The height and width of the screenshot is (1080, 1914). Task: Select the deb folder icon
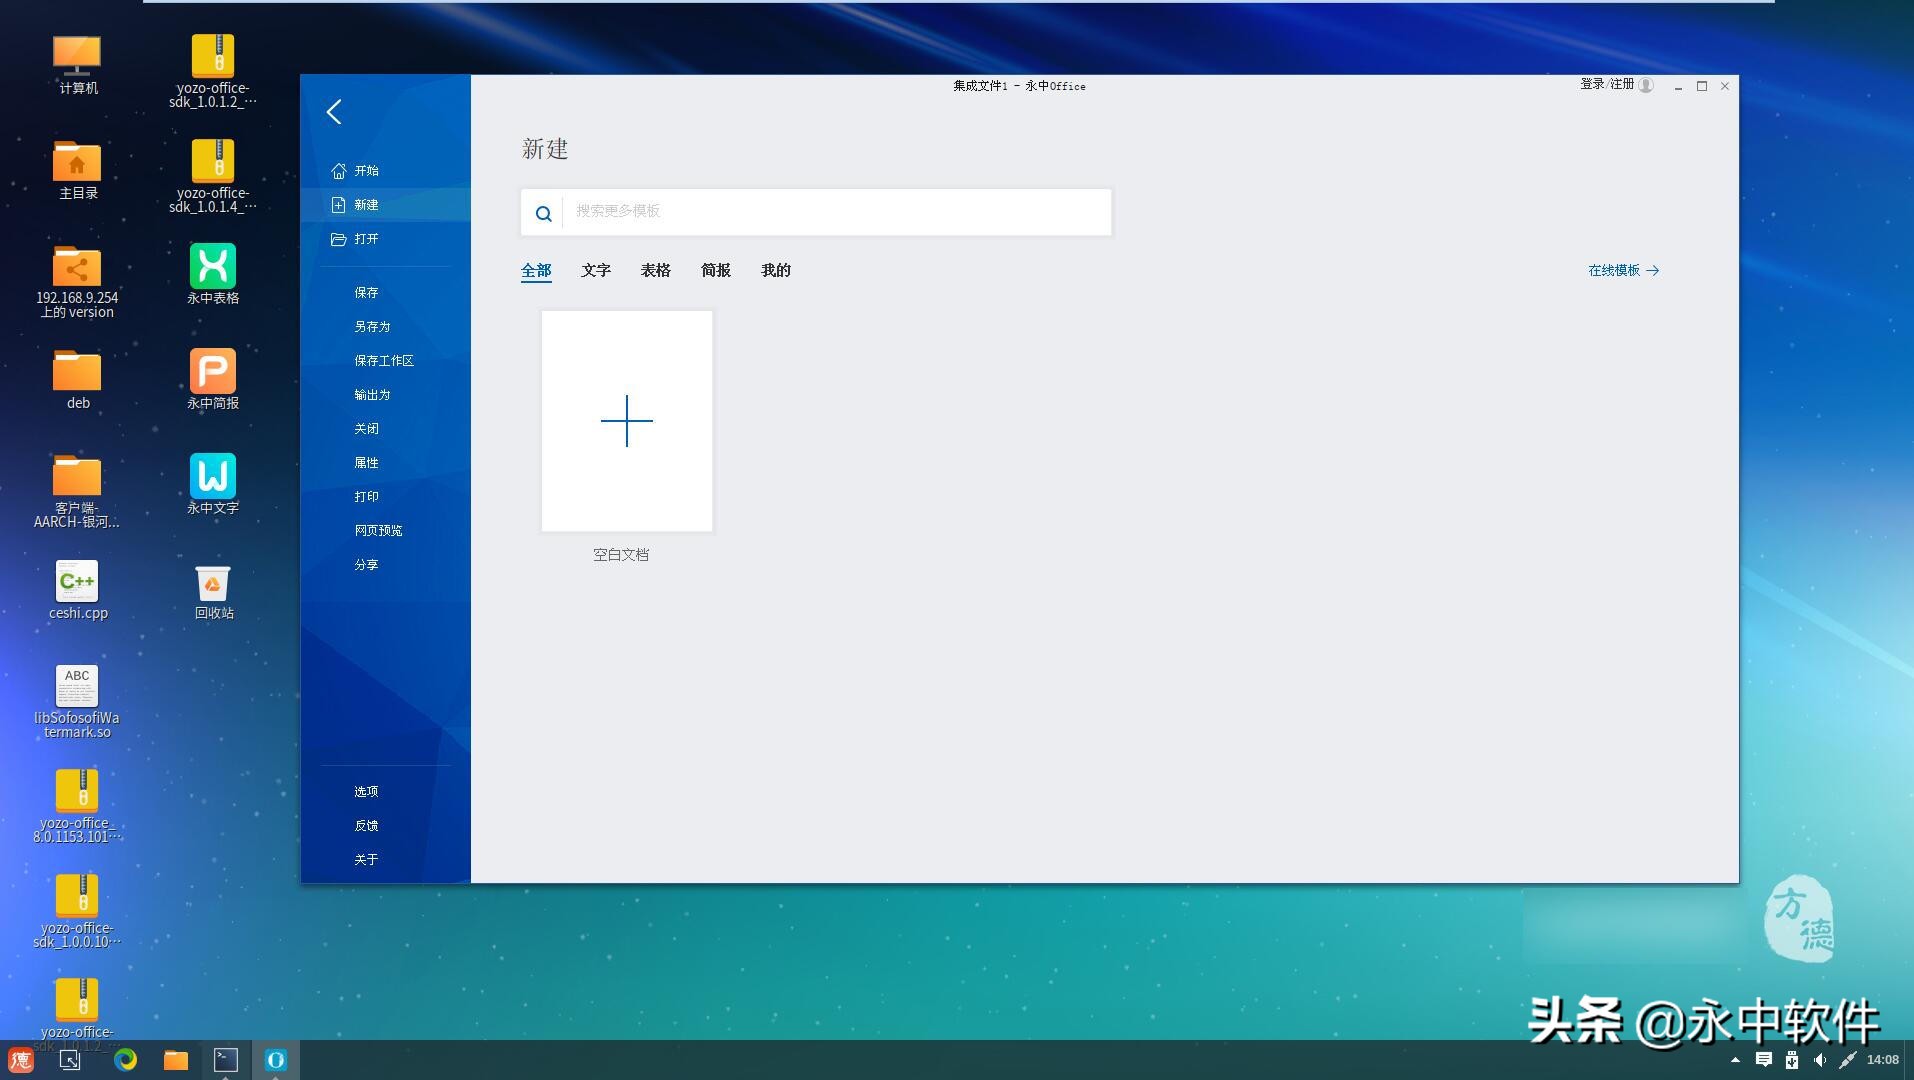coord(78,380)
